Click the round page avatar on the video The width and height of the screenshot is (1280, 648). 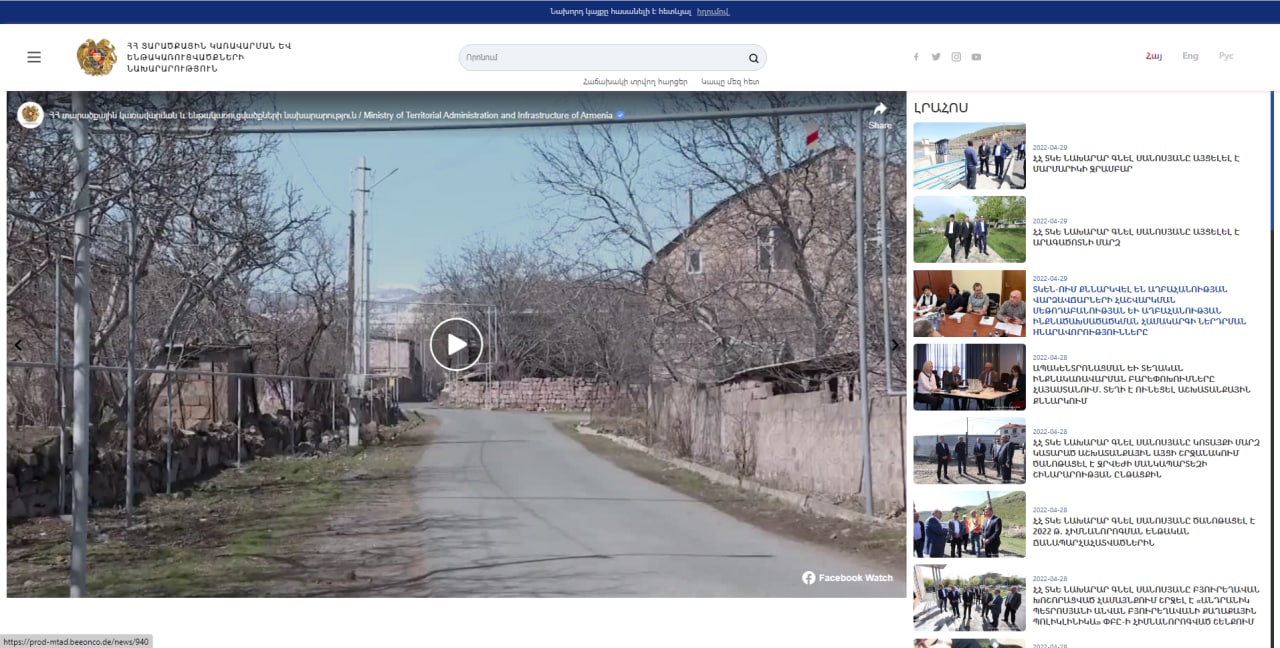pyautogui.click(x=31, y=114)
